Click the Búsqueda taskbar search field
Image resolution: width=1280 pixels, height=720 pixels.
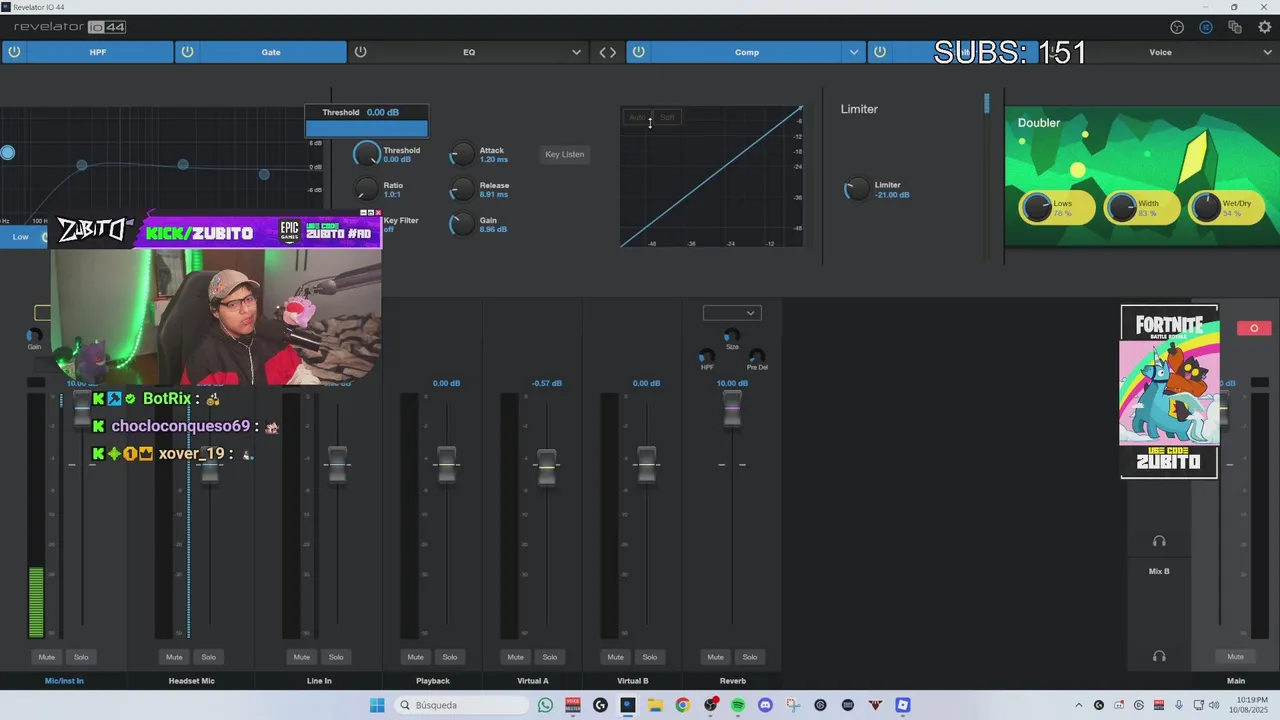[x=461, y=705]
